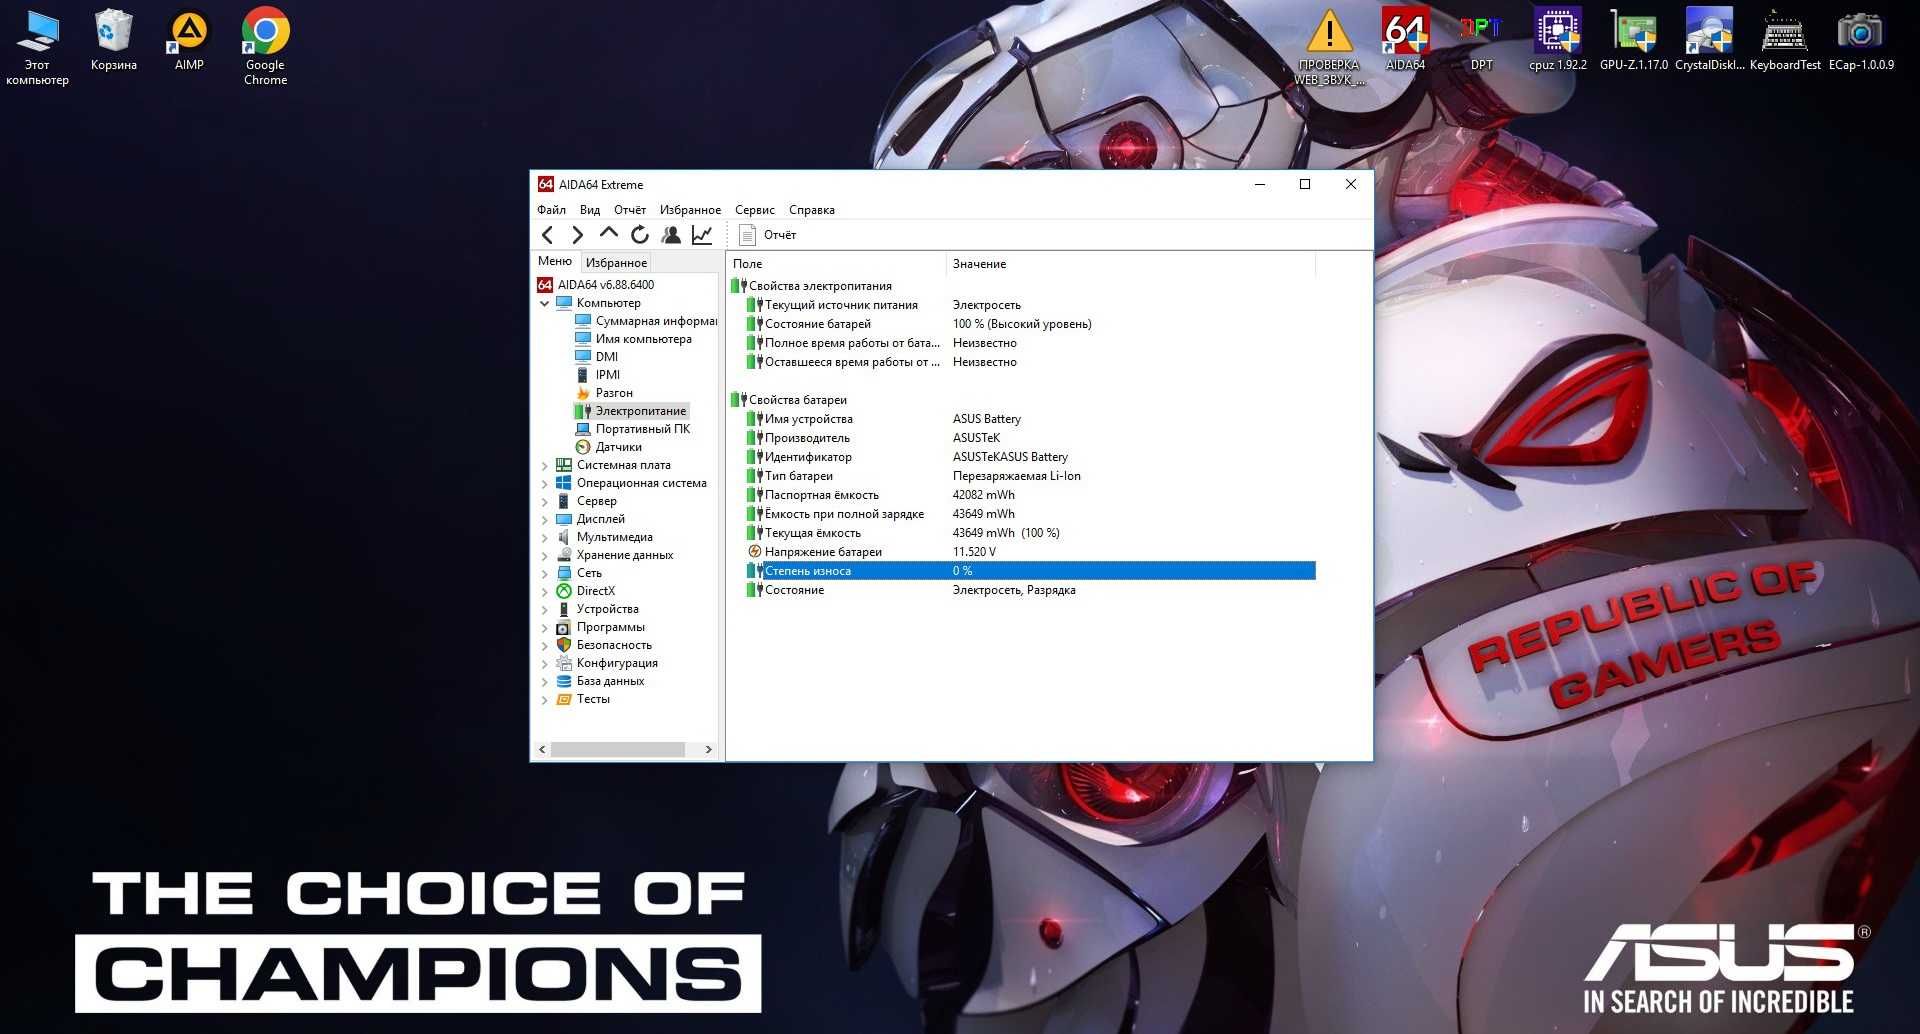Select Имя компьютера tree item
The image size is (1920, 1034).
tap(633, 339)
